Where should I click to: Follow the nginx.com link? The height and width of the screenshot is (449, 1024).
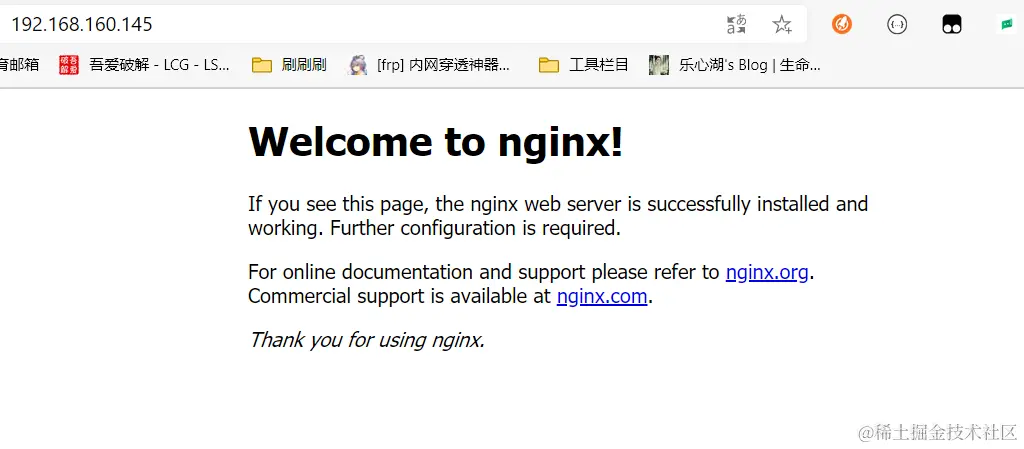pos(601,296)
